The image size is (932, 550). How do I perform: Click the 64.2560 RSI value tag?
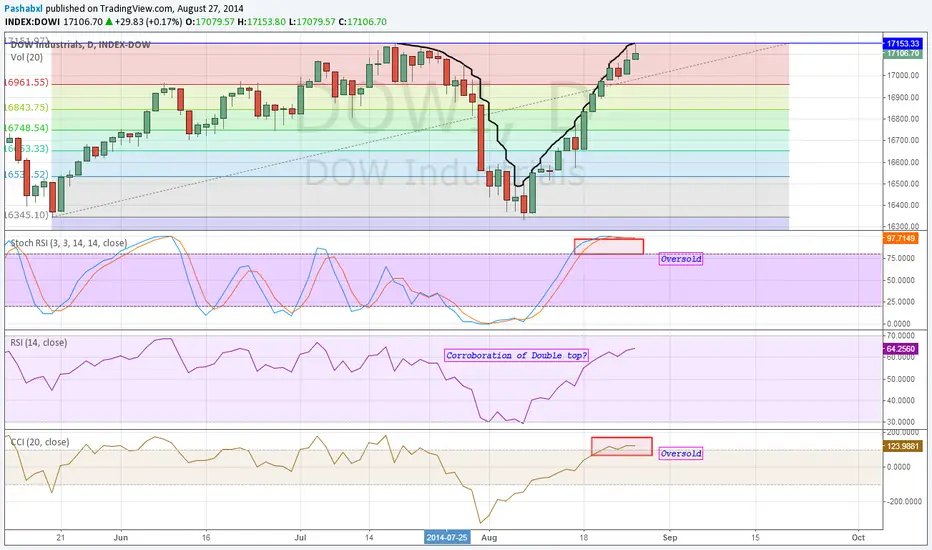click(901, 349)
